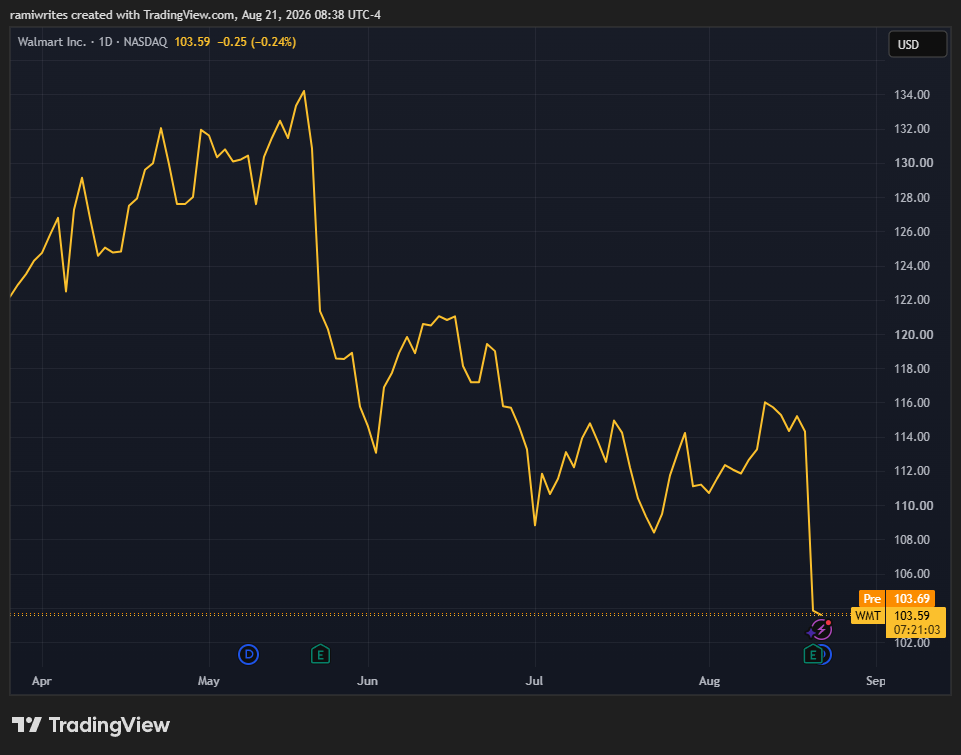
Task: Click the 102.00 price scale label
Action: [911, 642]
